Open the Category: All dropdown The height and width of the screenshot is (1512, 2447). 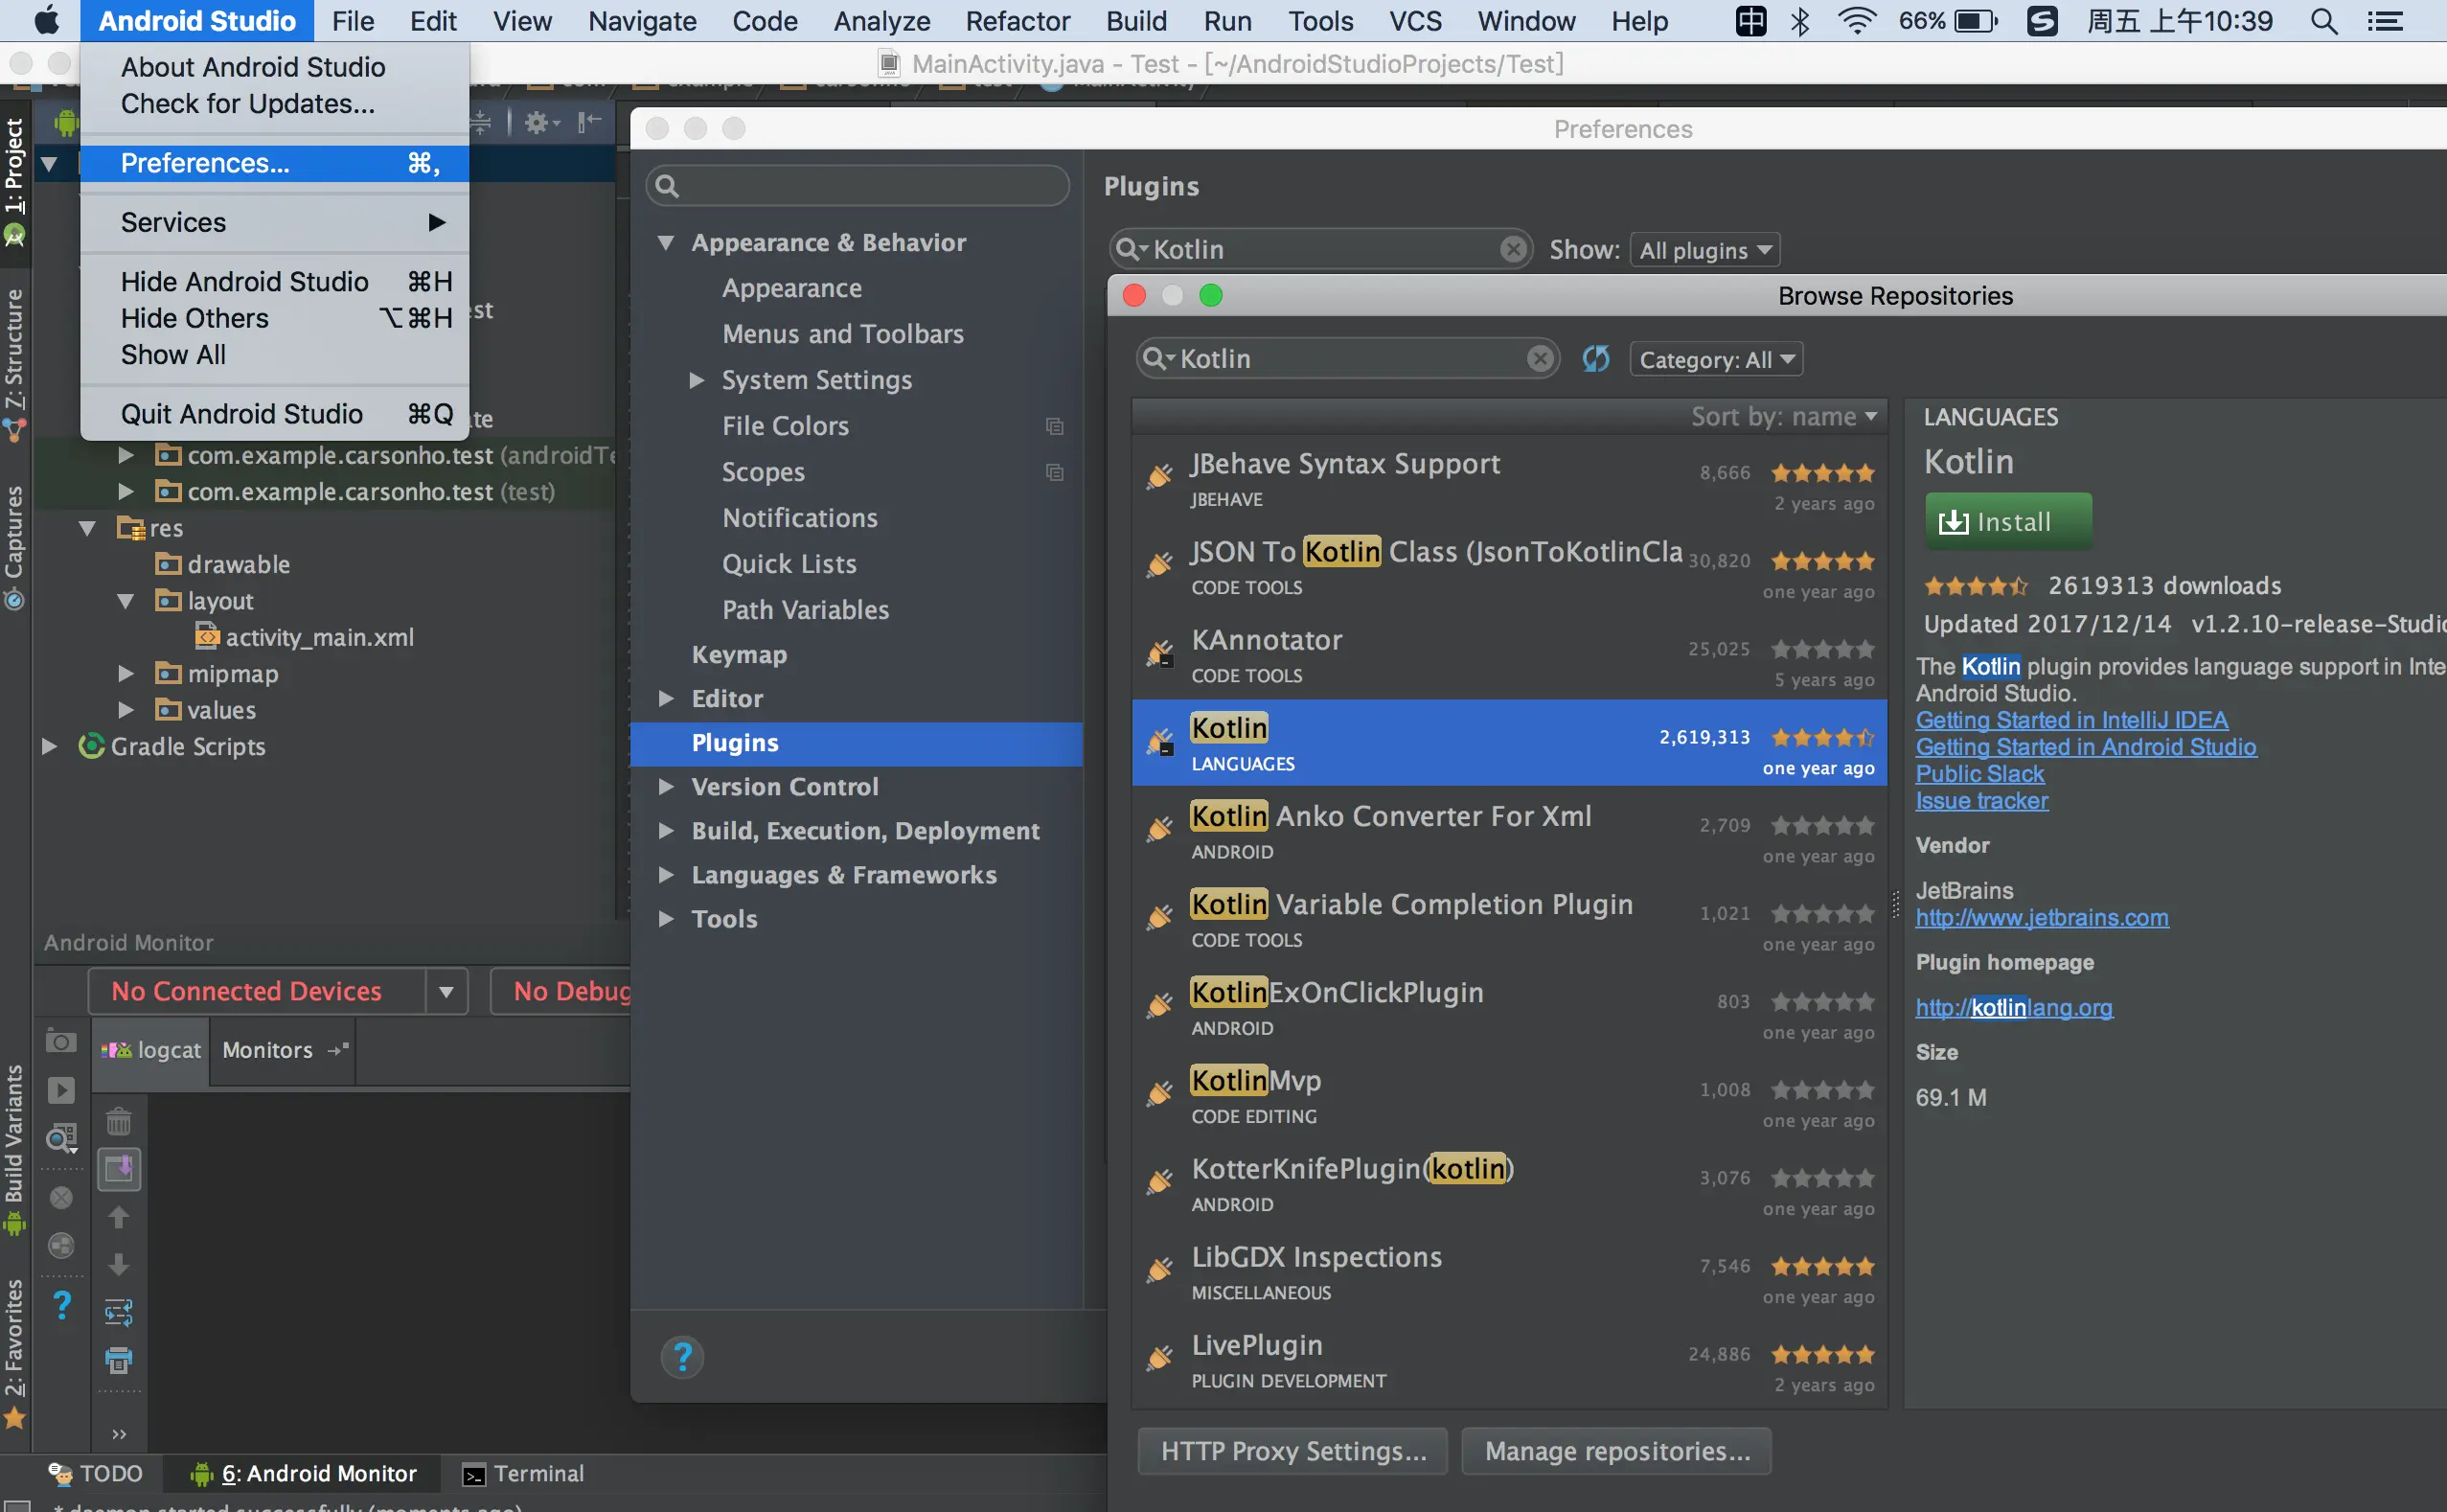[x=1716, y=359]
